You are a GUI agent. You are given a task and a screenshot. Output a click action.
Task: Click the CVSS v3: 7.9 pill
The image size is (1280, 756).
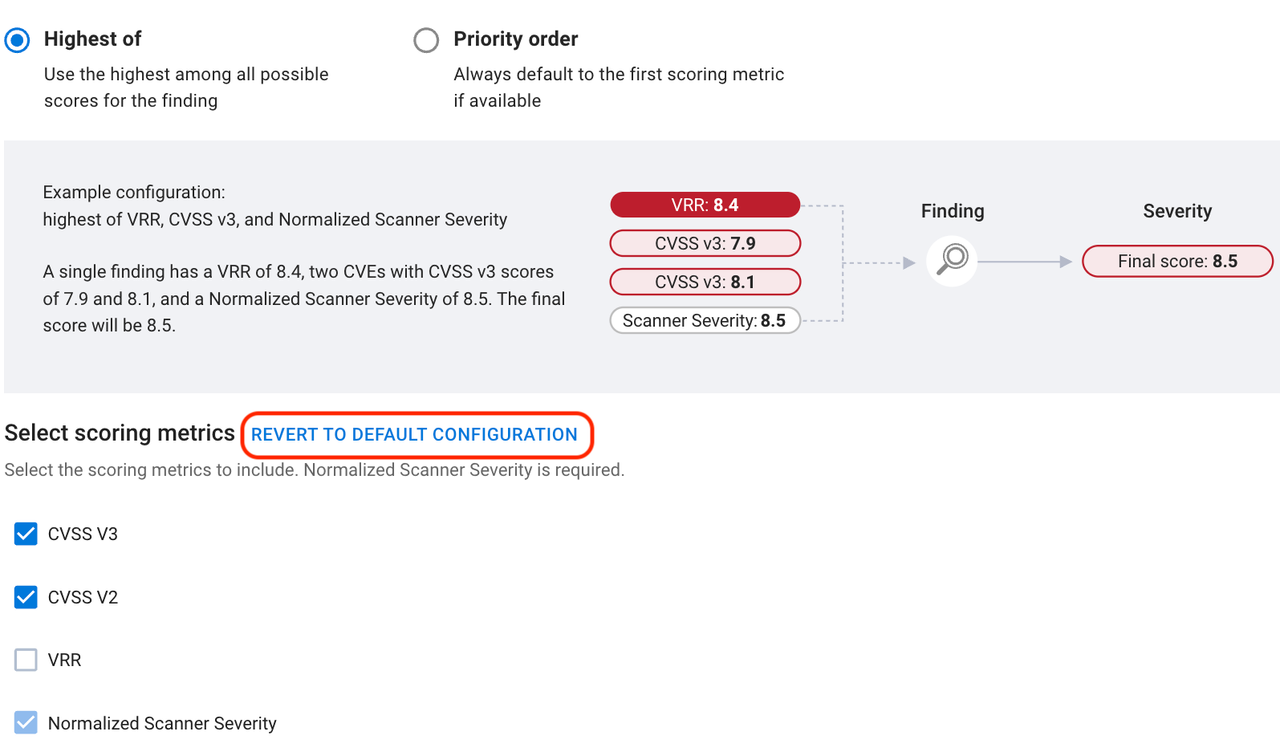[705, 243]
